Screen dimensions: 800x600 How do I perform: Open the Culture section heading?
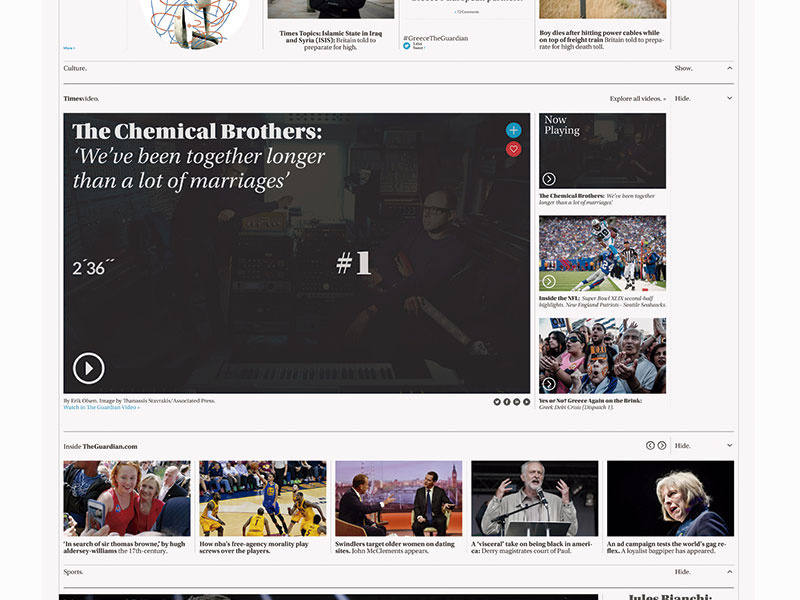[75, 68]
